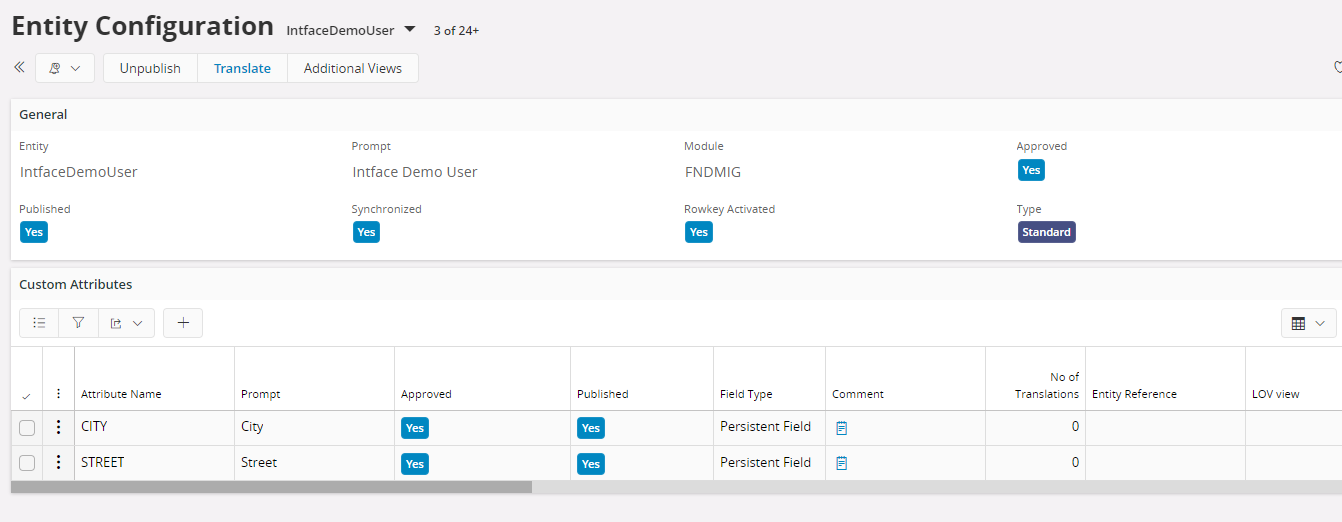This screenshot has width=1342, height=522.
Task: Open the table column layout dropdown
Action: [1308, 323]
